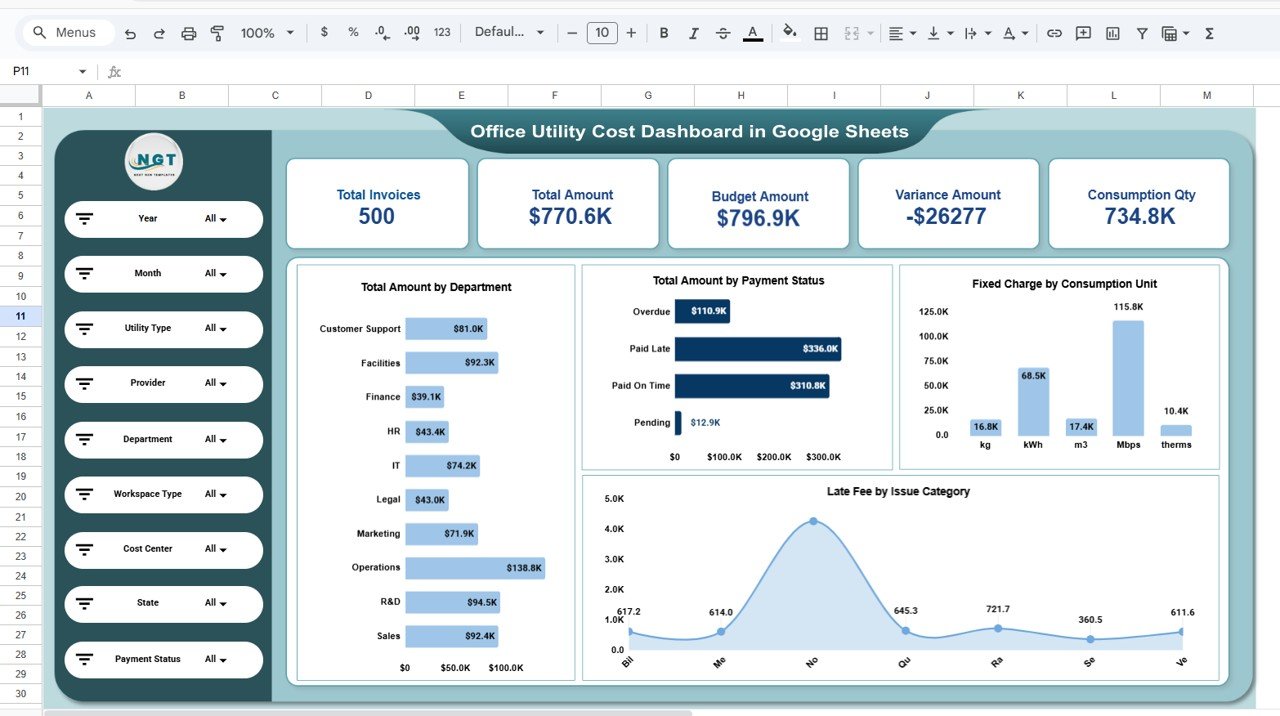Select the Paint format tool
The height and width of the screenshot is (716, 1280).
click(x=217, y=32)
